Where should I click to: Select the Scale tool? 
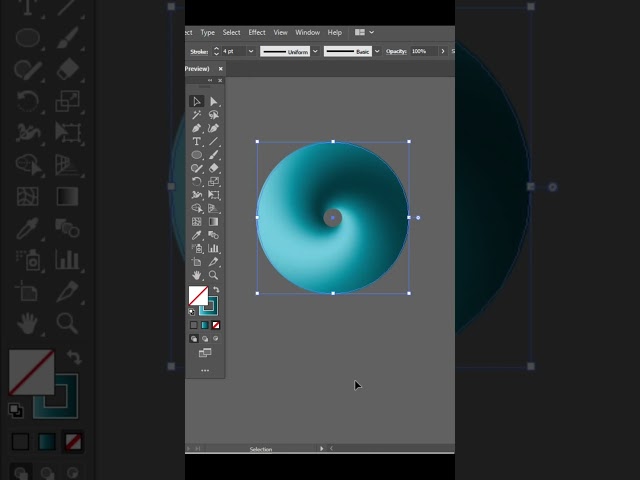[x=213, y=182]
